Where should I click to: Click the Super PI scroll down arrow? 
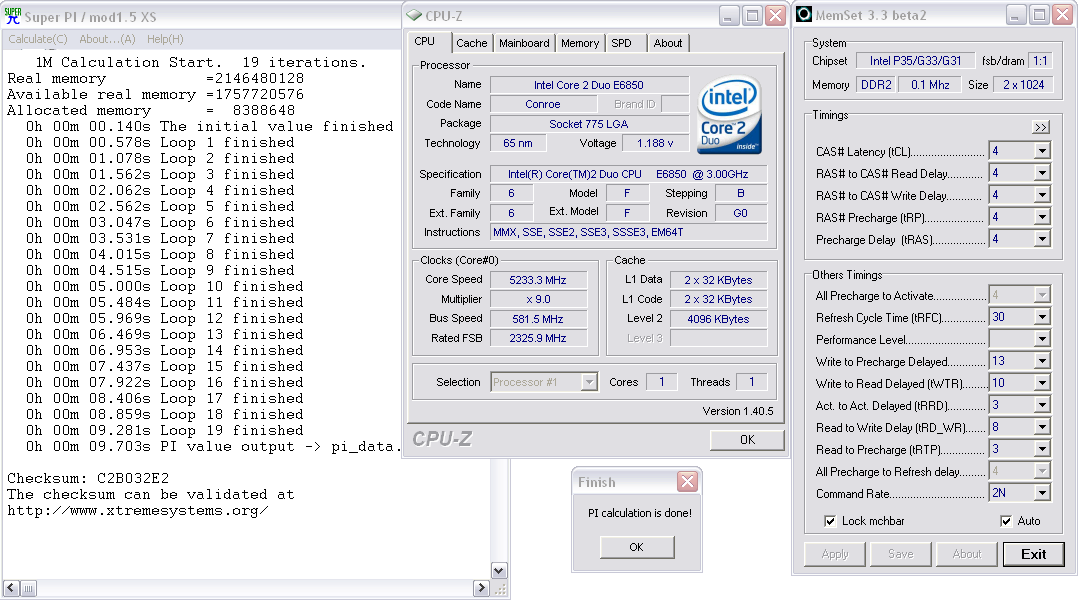pos(500,571)
